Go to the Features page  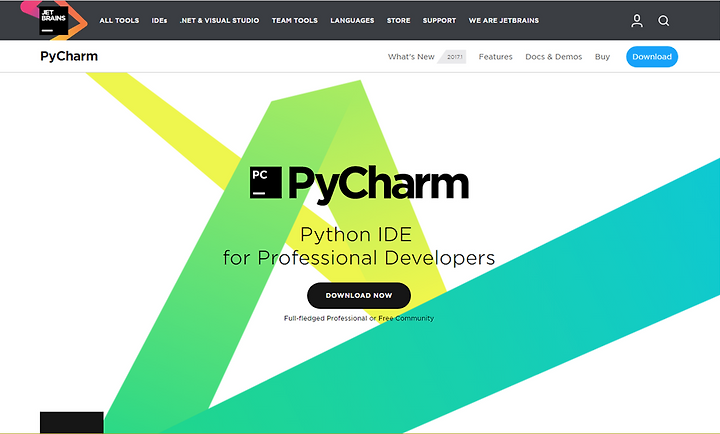tap(495, 56)
